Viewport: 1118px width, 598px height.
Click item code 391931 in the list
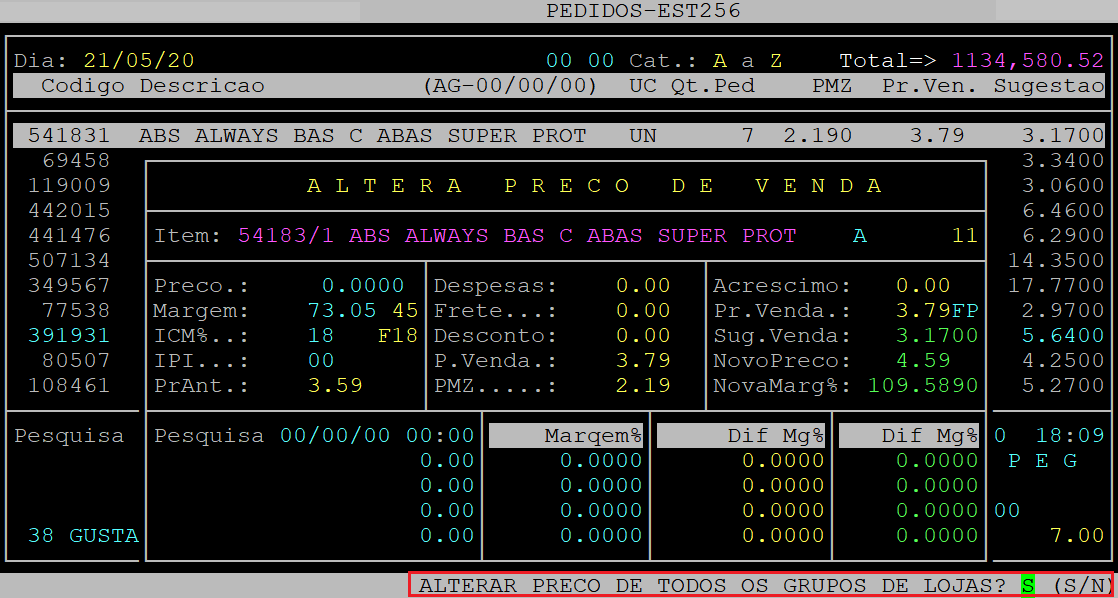point(69,335)
